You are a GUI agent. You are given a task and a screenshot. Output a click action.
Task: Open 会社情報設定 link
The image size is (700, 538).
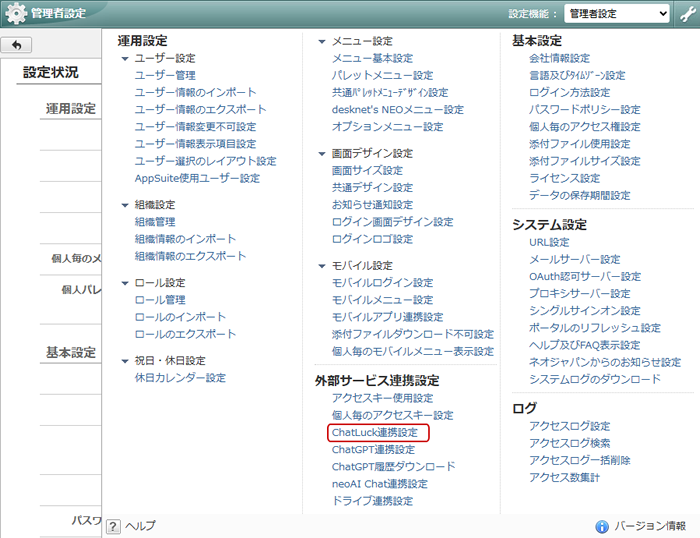click(x=559, y=58)
